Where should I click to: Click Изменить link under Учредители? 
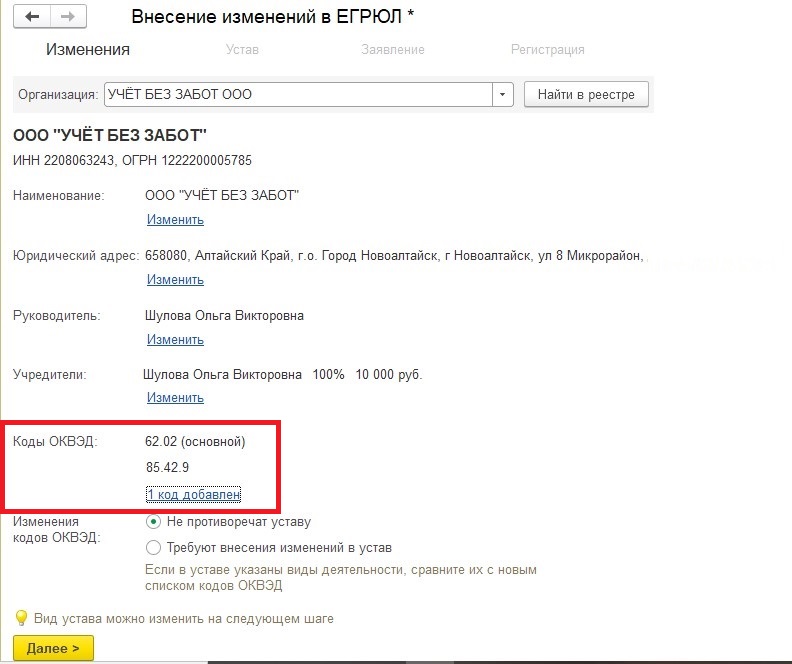(x=175, y=397)
